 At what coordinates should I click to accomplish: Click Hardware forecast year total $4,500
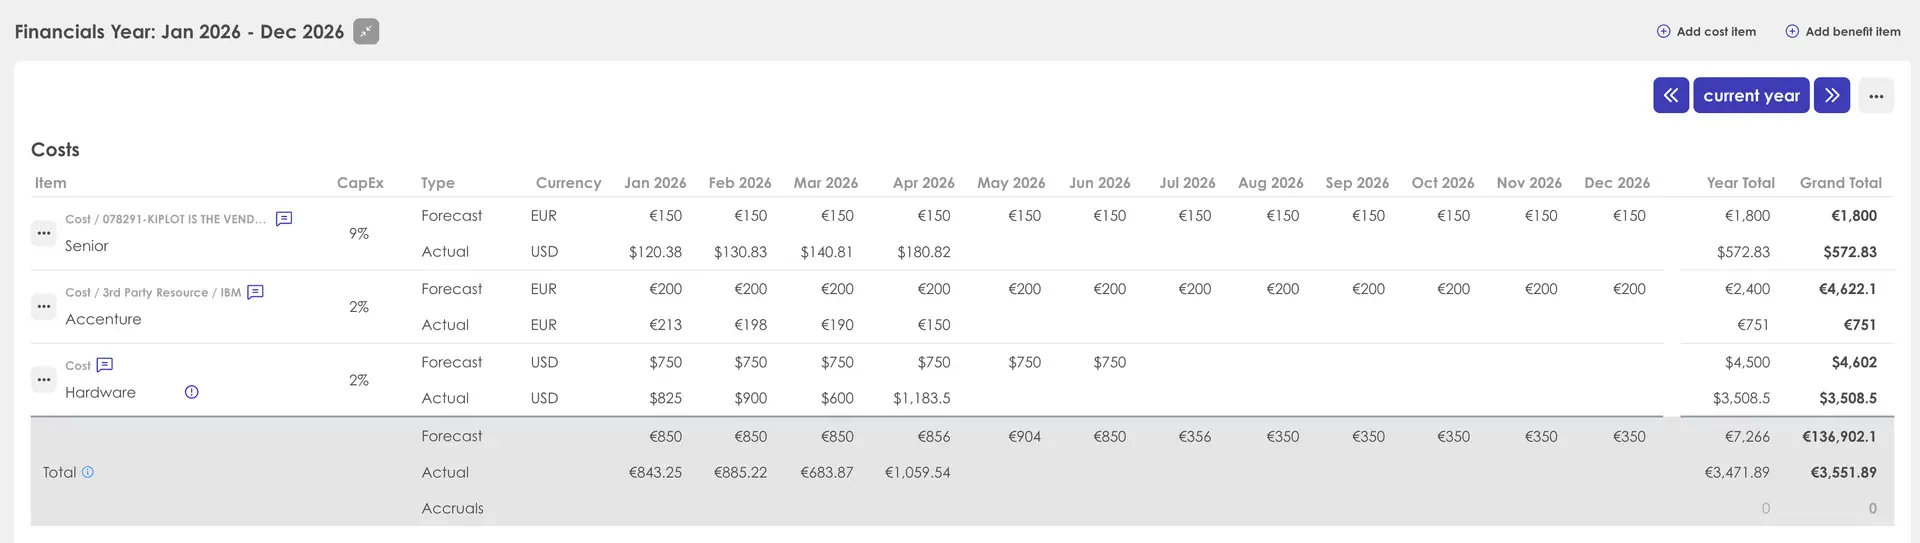coord(1747,362)
